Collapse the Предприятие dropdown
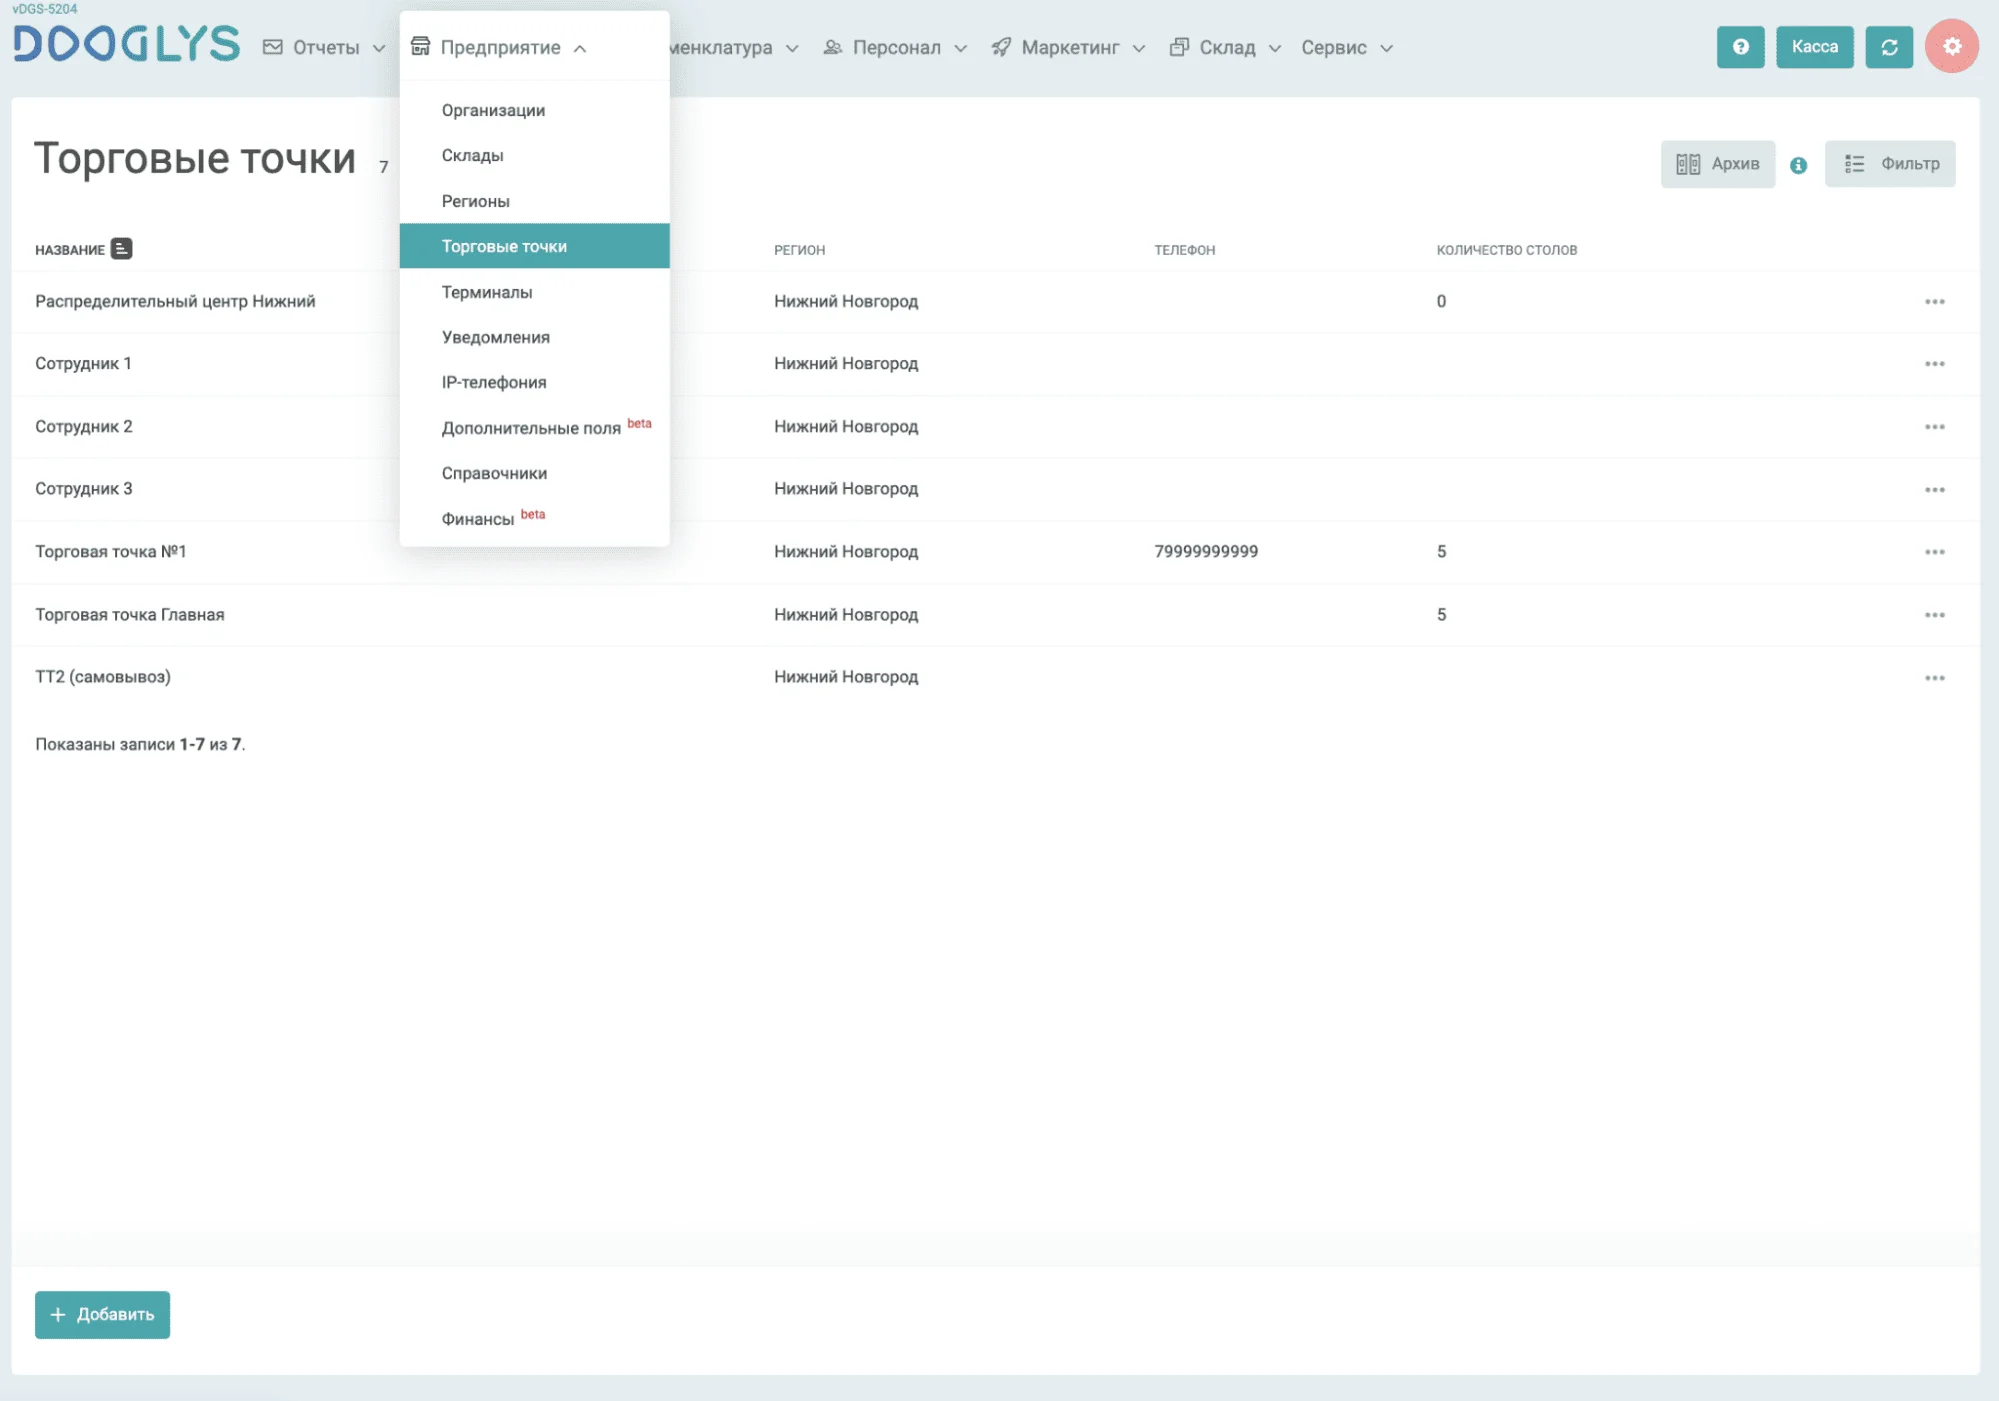 pos(499,47)
